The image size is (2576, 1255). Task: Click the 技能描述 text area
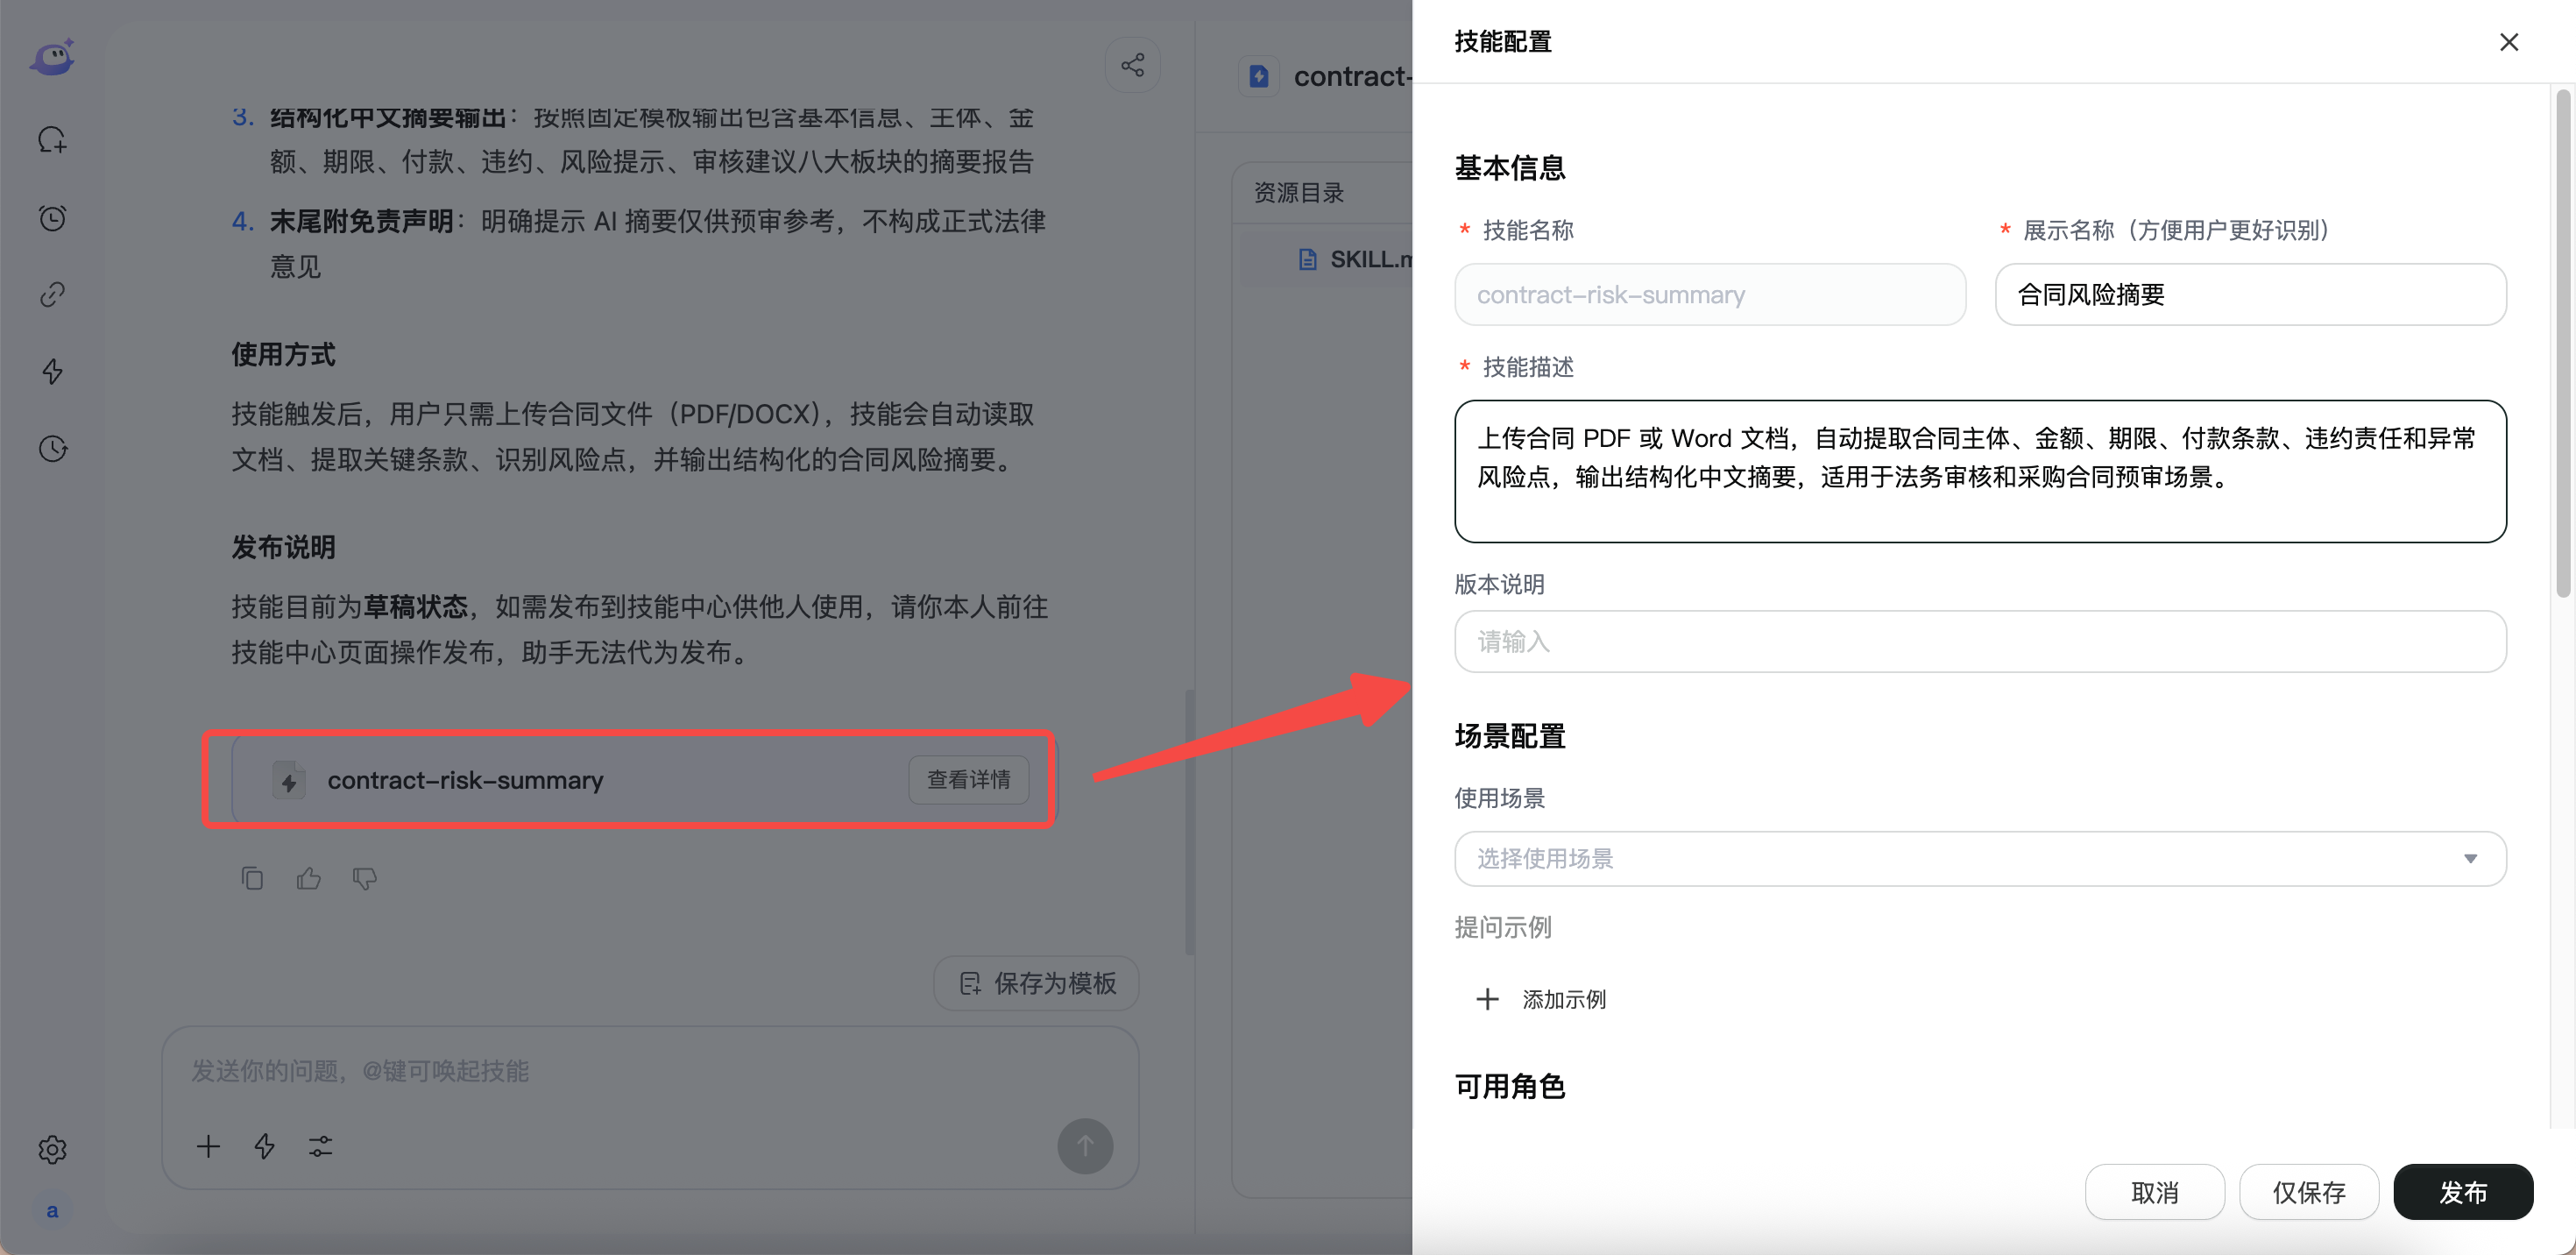tap(1979, 471)
